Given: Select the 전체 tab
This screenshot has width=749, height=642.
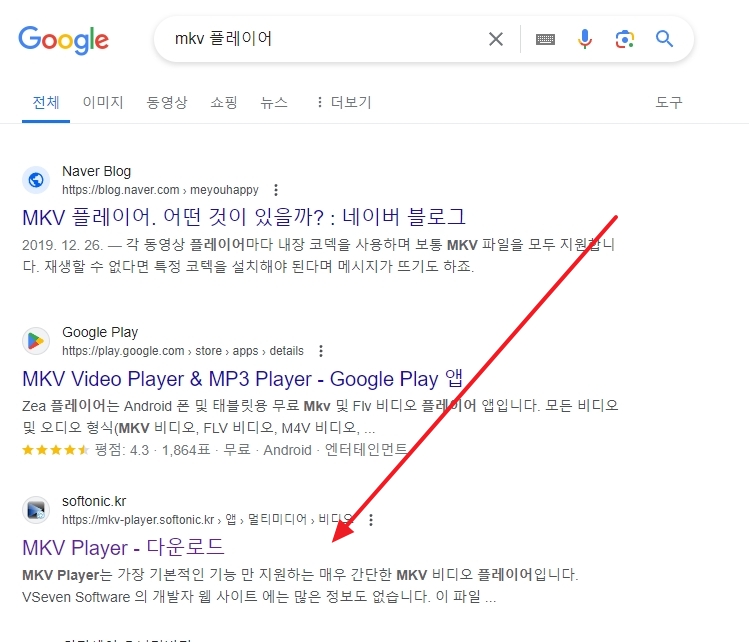Looking at the screenshot, I should [x=46, y=102].
